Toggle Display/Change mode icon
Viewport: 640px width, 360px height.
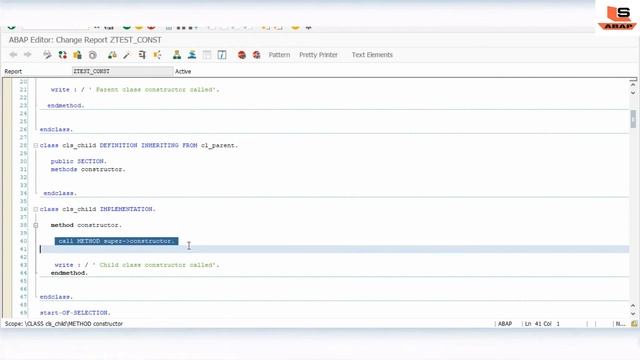(x=47, y=55)
